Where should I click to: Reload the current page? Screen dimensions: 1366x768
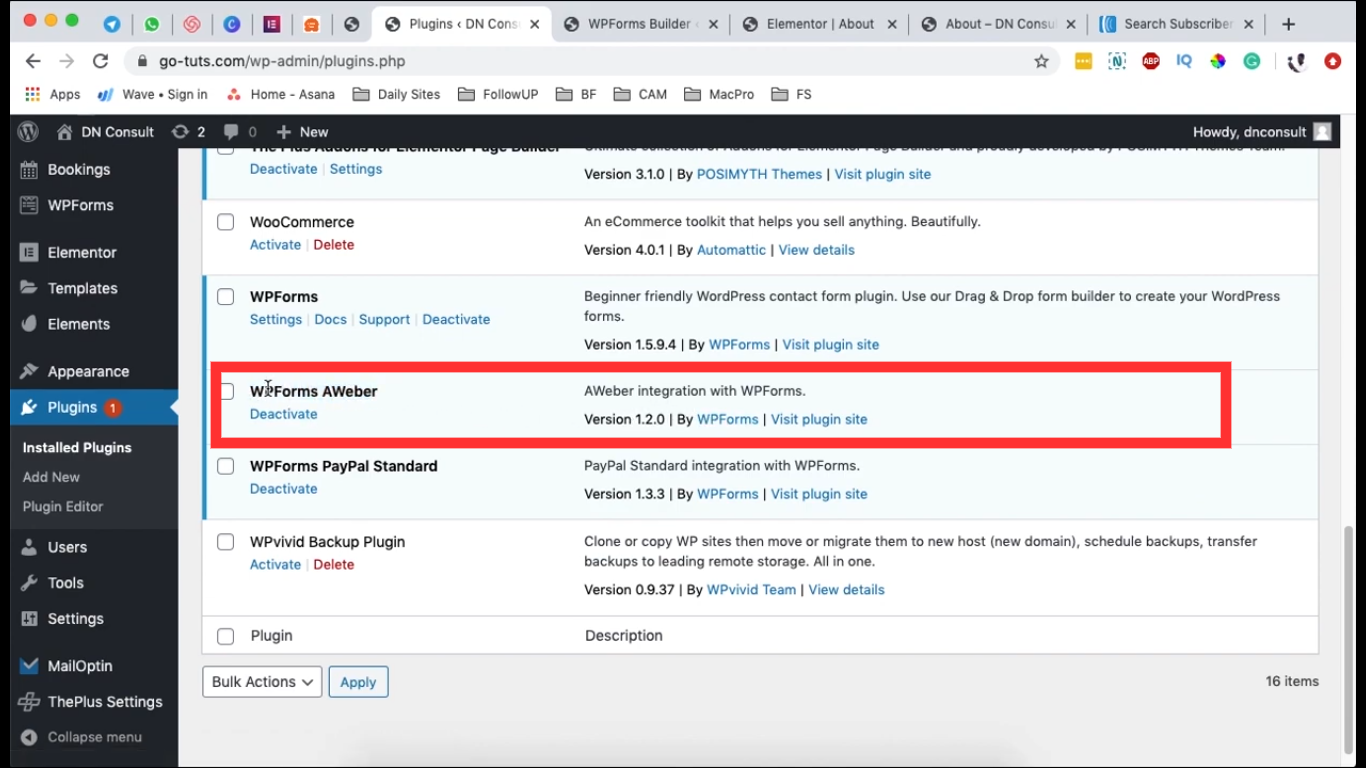pos(100,61)
